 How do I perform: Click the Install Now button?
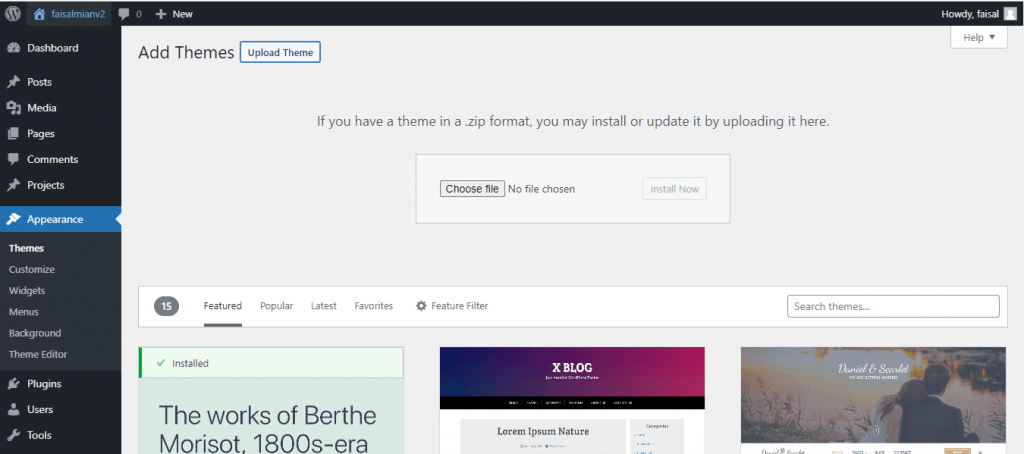[x=675, y=189]
